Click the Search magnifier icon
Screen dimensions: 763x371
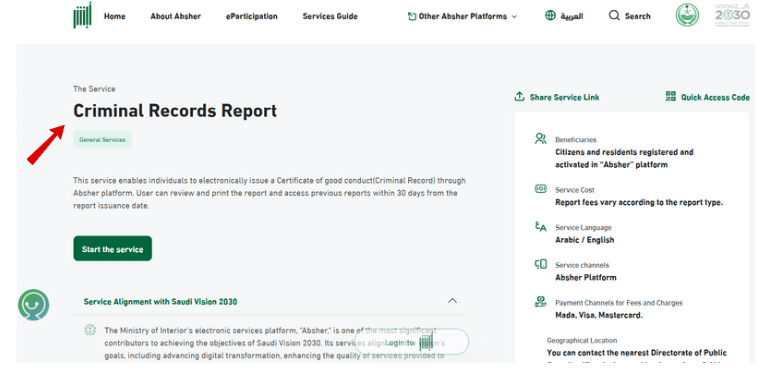[614, 16]
